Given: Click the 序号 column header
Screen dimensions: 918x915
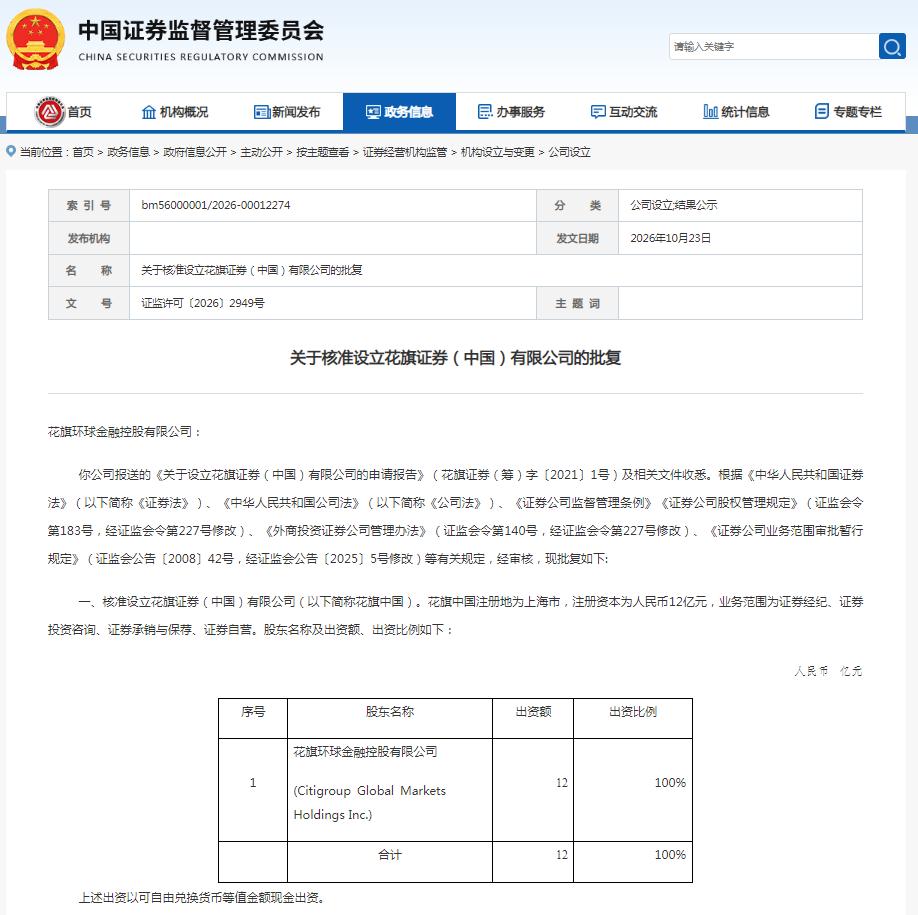Looking at the screenshot, I should tap(253, 712).
